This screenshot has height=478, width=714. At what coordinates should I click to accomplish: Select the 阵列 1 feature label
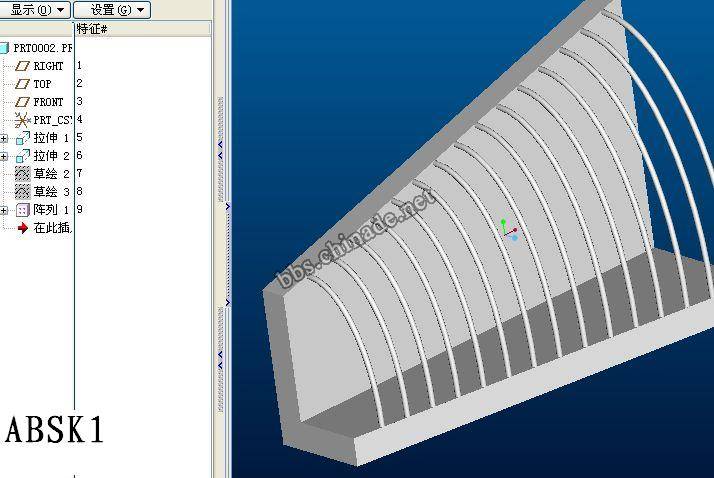(x=51, y=209)
